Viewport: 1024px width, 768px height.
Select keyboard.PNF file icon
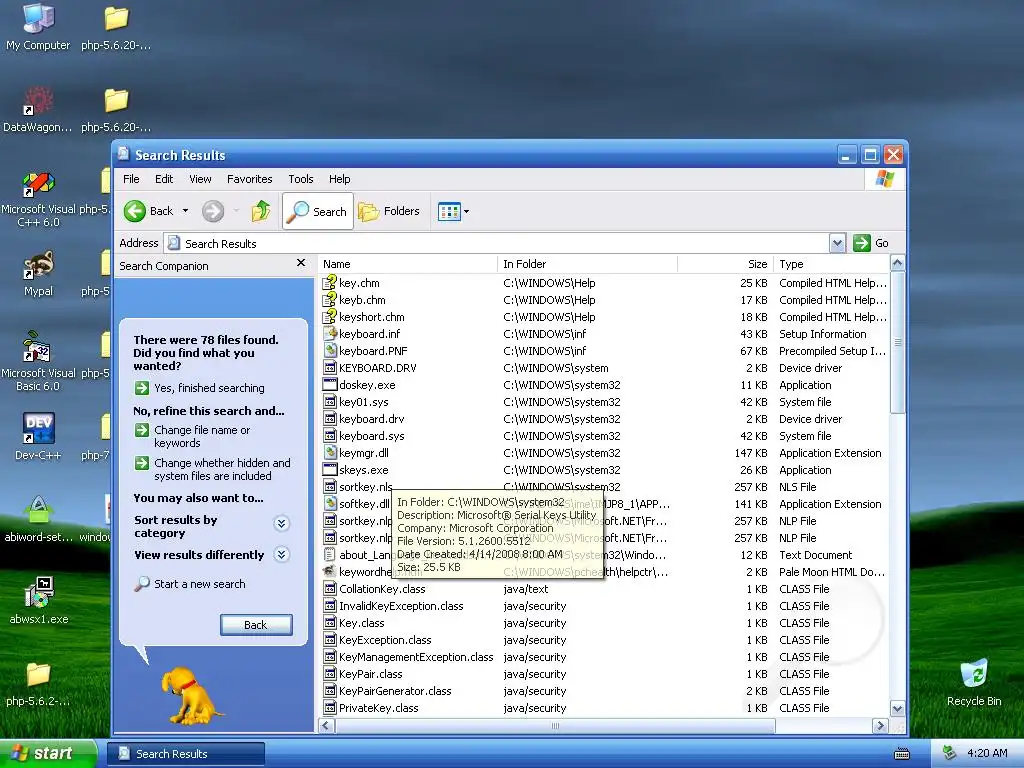[330, 351]
